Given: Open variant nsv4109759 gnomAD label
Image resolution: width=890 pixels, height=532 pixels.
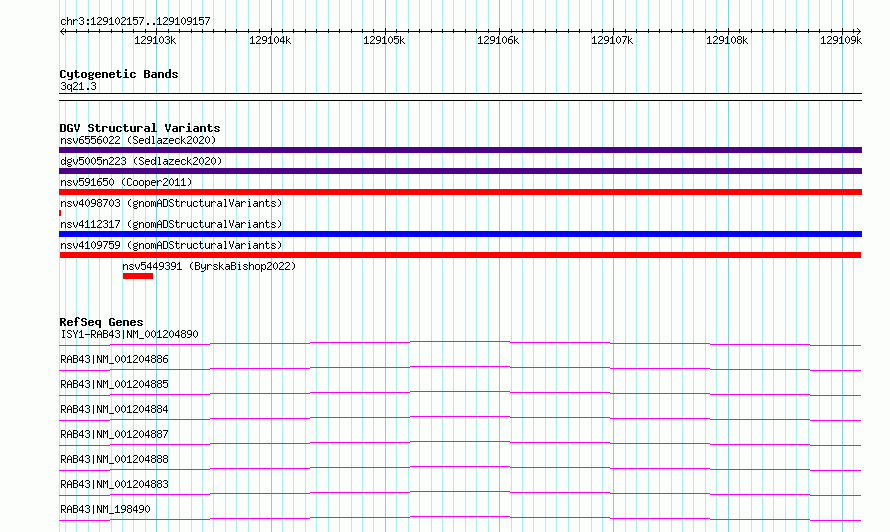Looking at the screenshot, I should pyautogui.click(x=171, y=245).
